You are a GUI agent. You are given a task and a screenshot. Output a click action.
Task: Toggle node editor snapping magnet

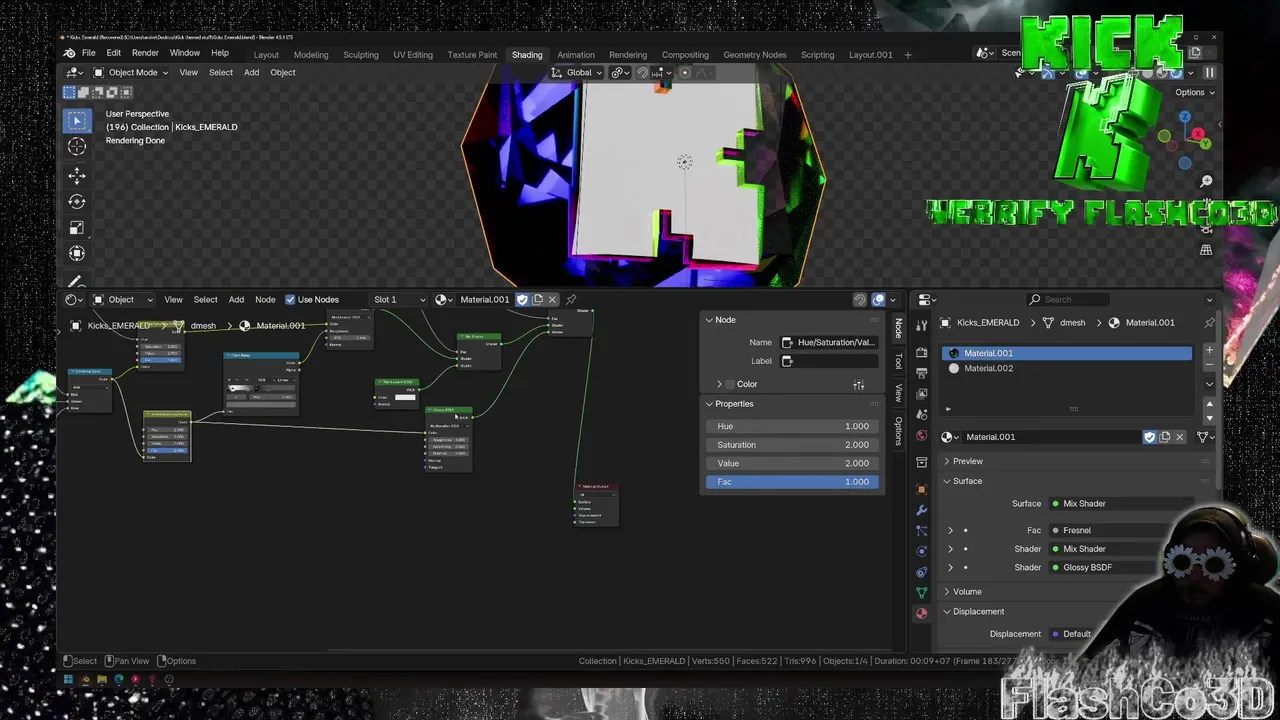click(x=859, y=299)
